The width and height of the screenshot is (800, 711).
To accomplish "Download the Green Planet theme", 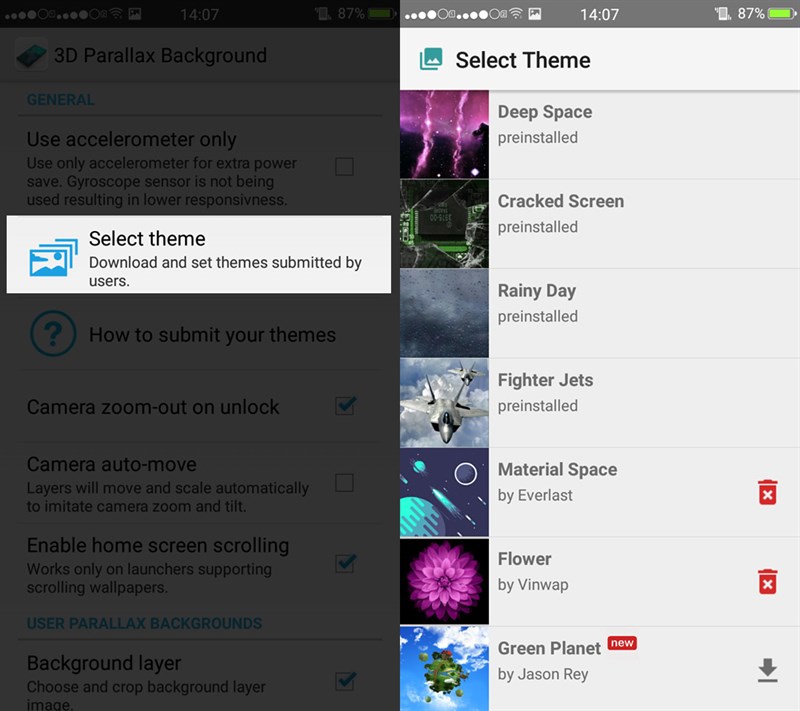I will point(767,670).
